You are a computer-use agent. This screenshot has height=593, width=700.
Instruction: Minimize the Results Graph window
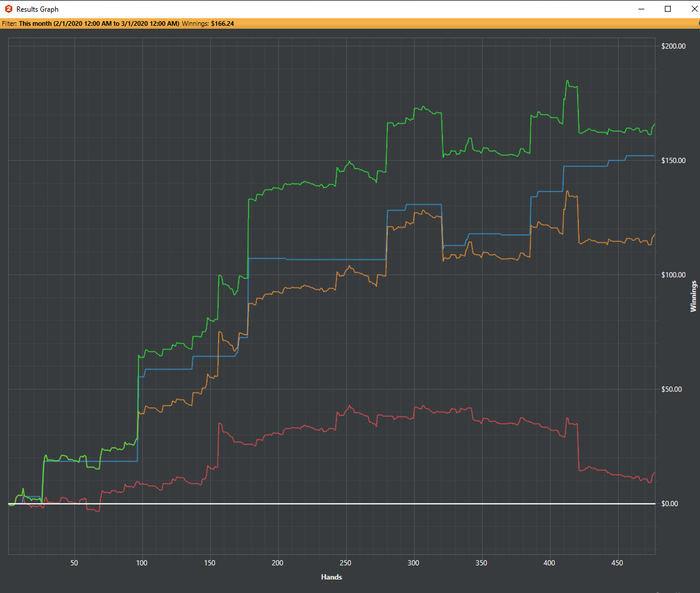pyautogui.click(x=641, y=9)
